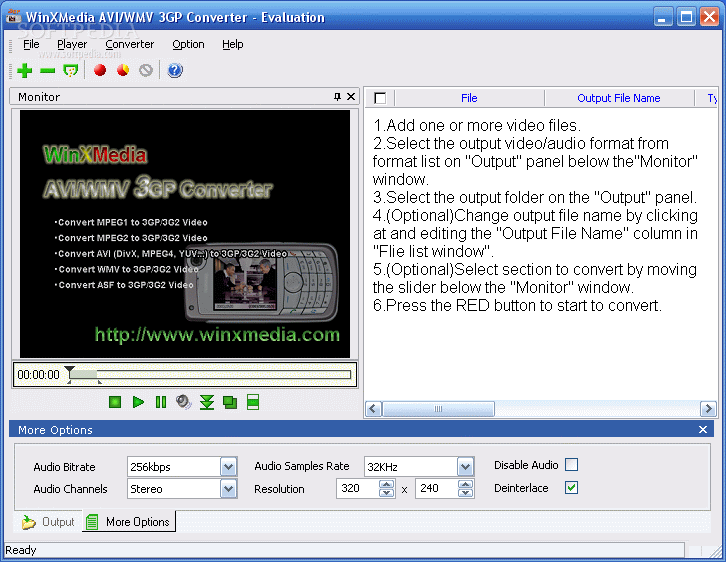Open the Audio Channels dropdown
Screen dimensions: 726x562
(x=229, y=489)
